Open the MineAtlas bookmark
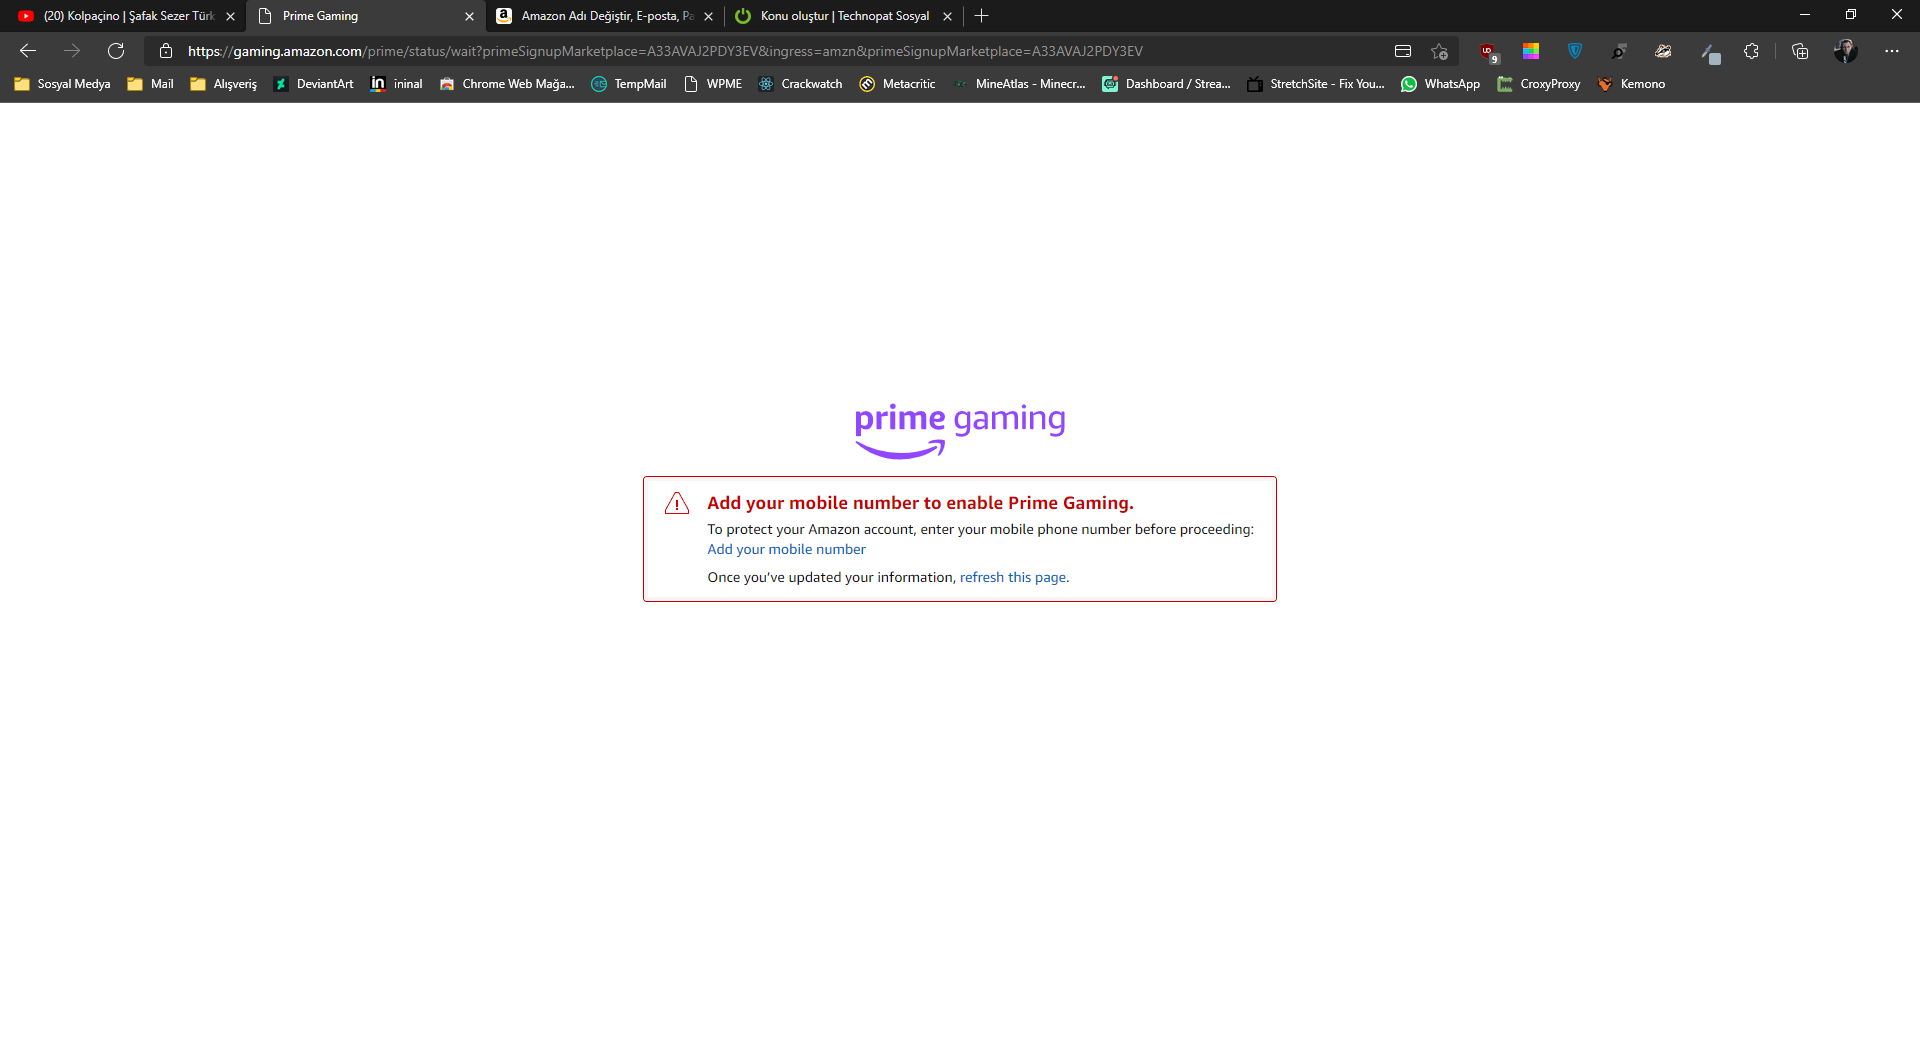Viewport: 1920px width, 1040px height. [1019, 84]
